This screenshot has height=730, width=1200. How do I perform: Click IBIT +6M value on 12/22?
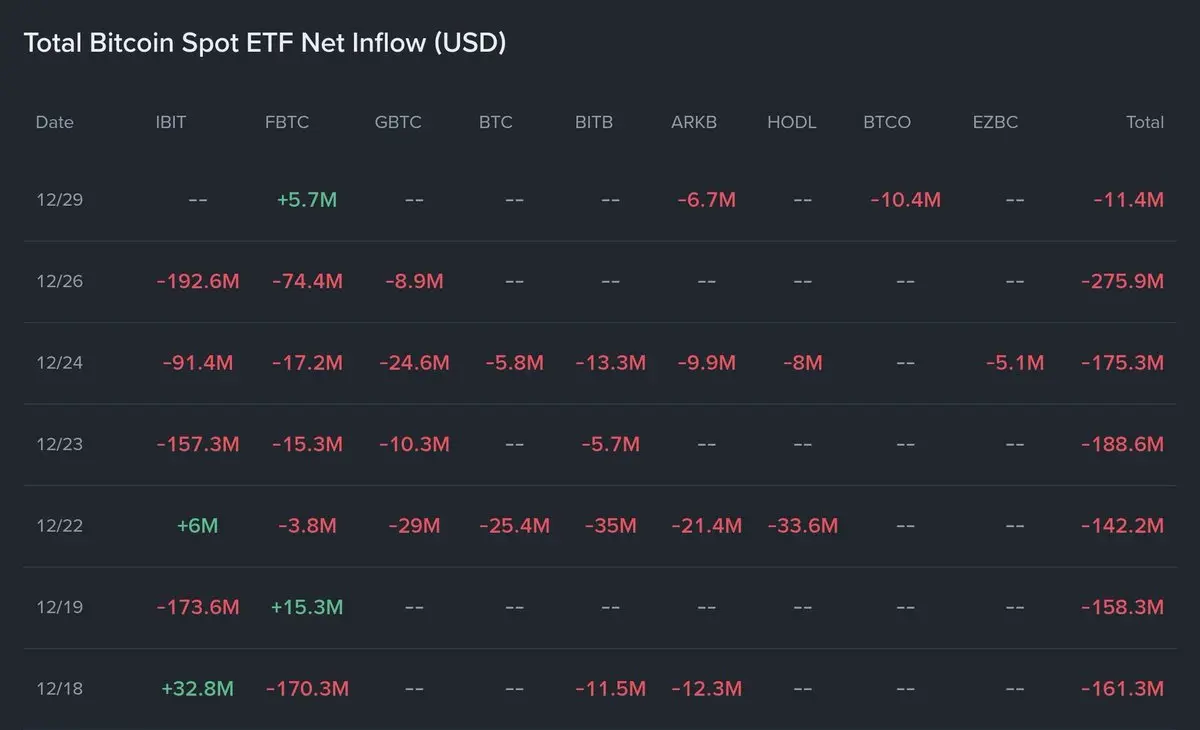[x=197, y=526]
